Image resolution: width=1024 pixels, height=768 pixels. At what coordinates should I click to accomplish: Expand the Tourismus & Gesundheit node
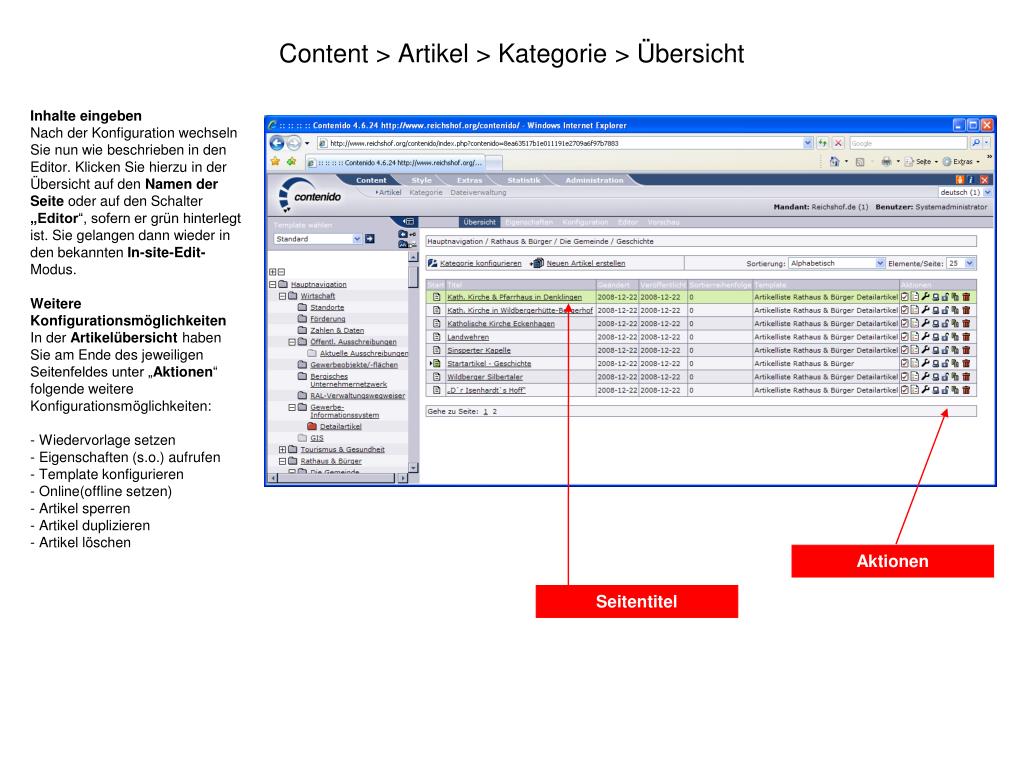point(282,449)
